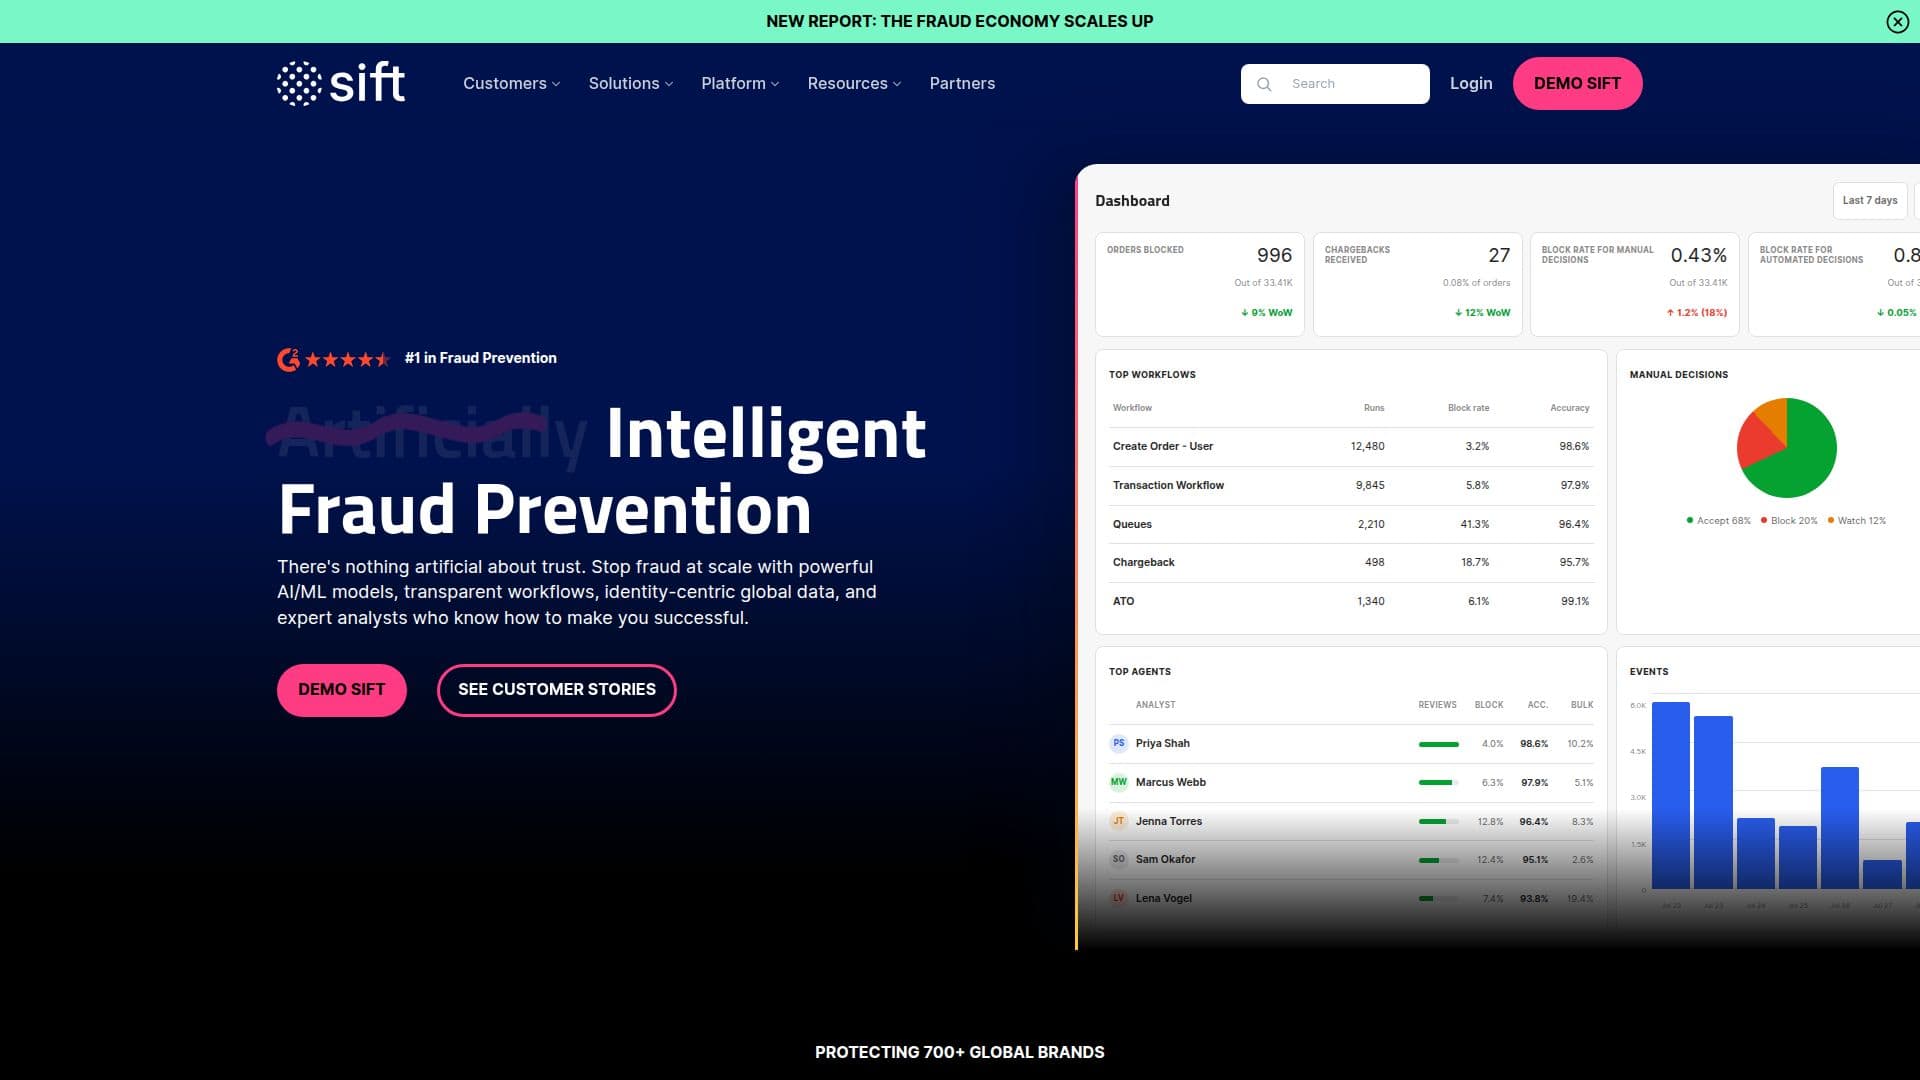Select the Create Order - User workflow row
This screenshot has height=1080, width=1920.
pyautogui.click(x=1350, y=446)
